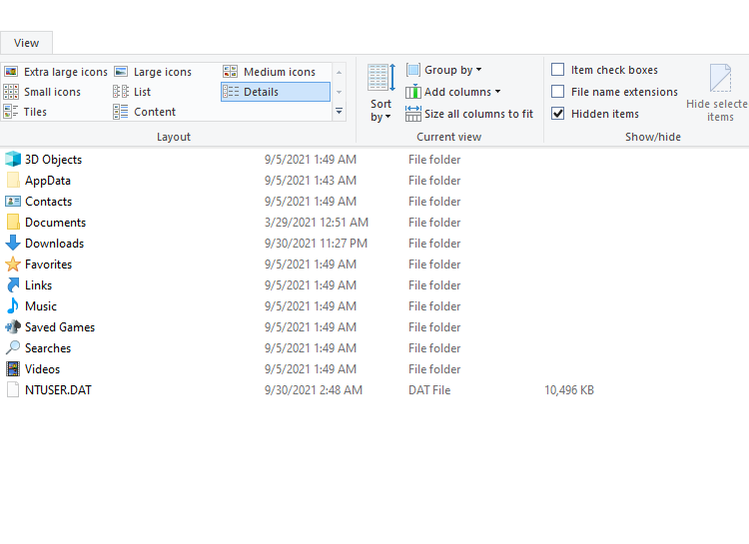Click the Saved Games icon
The image size is (749, 544).
13,327
